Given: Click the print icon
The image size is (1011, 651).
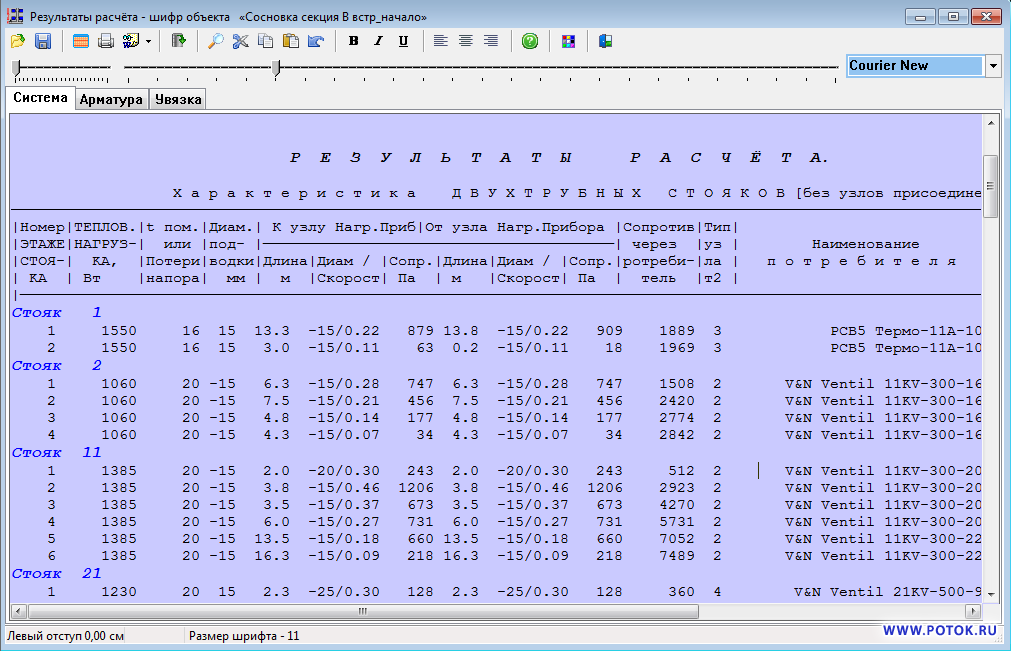Looking at the screenshot, I should [x=106, y=41].
